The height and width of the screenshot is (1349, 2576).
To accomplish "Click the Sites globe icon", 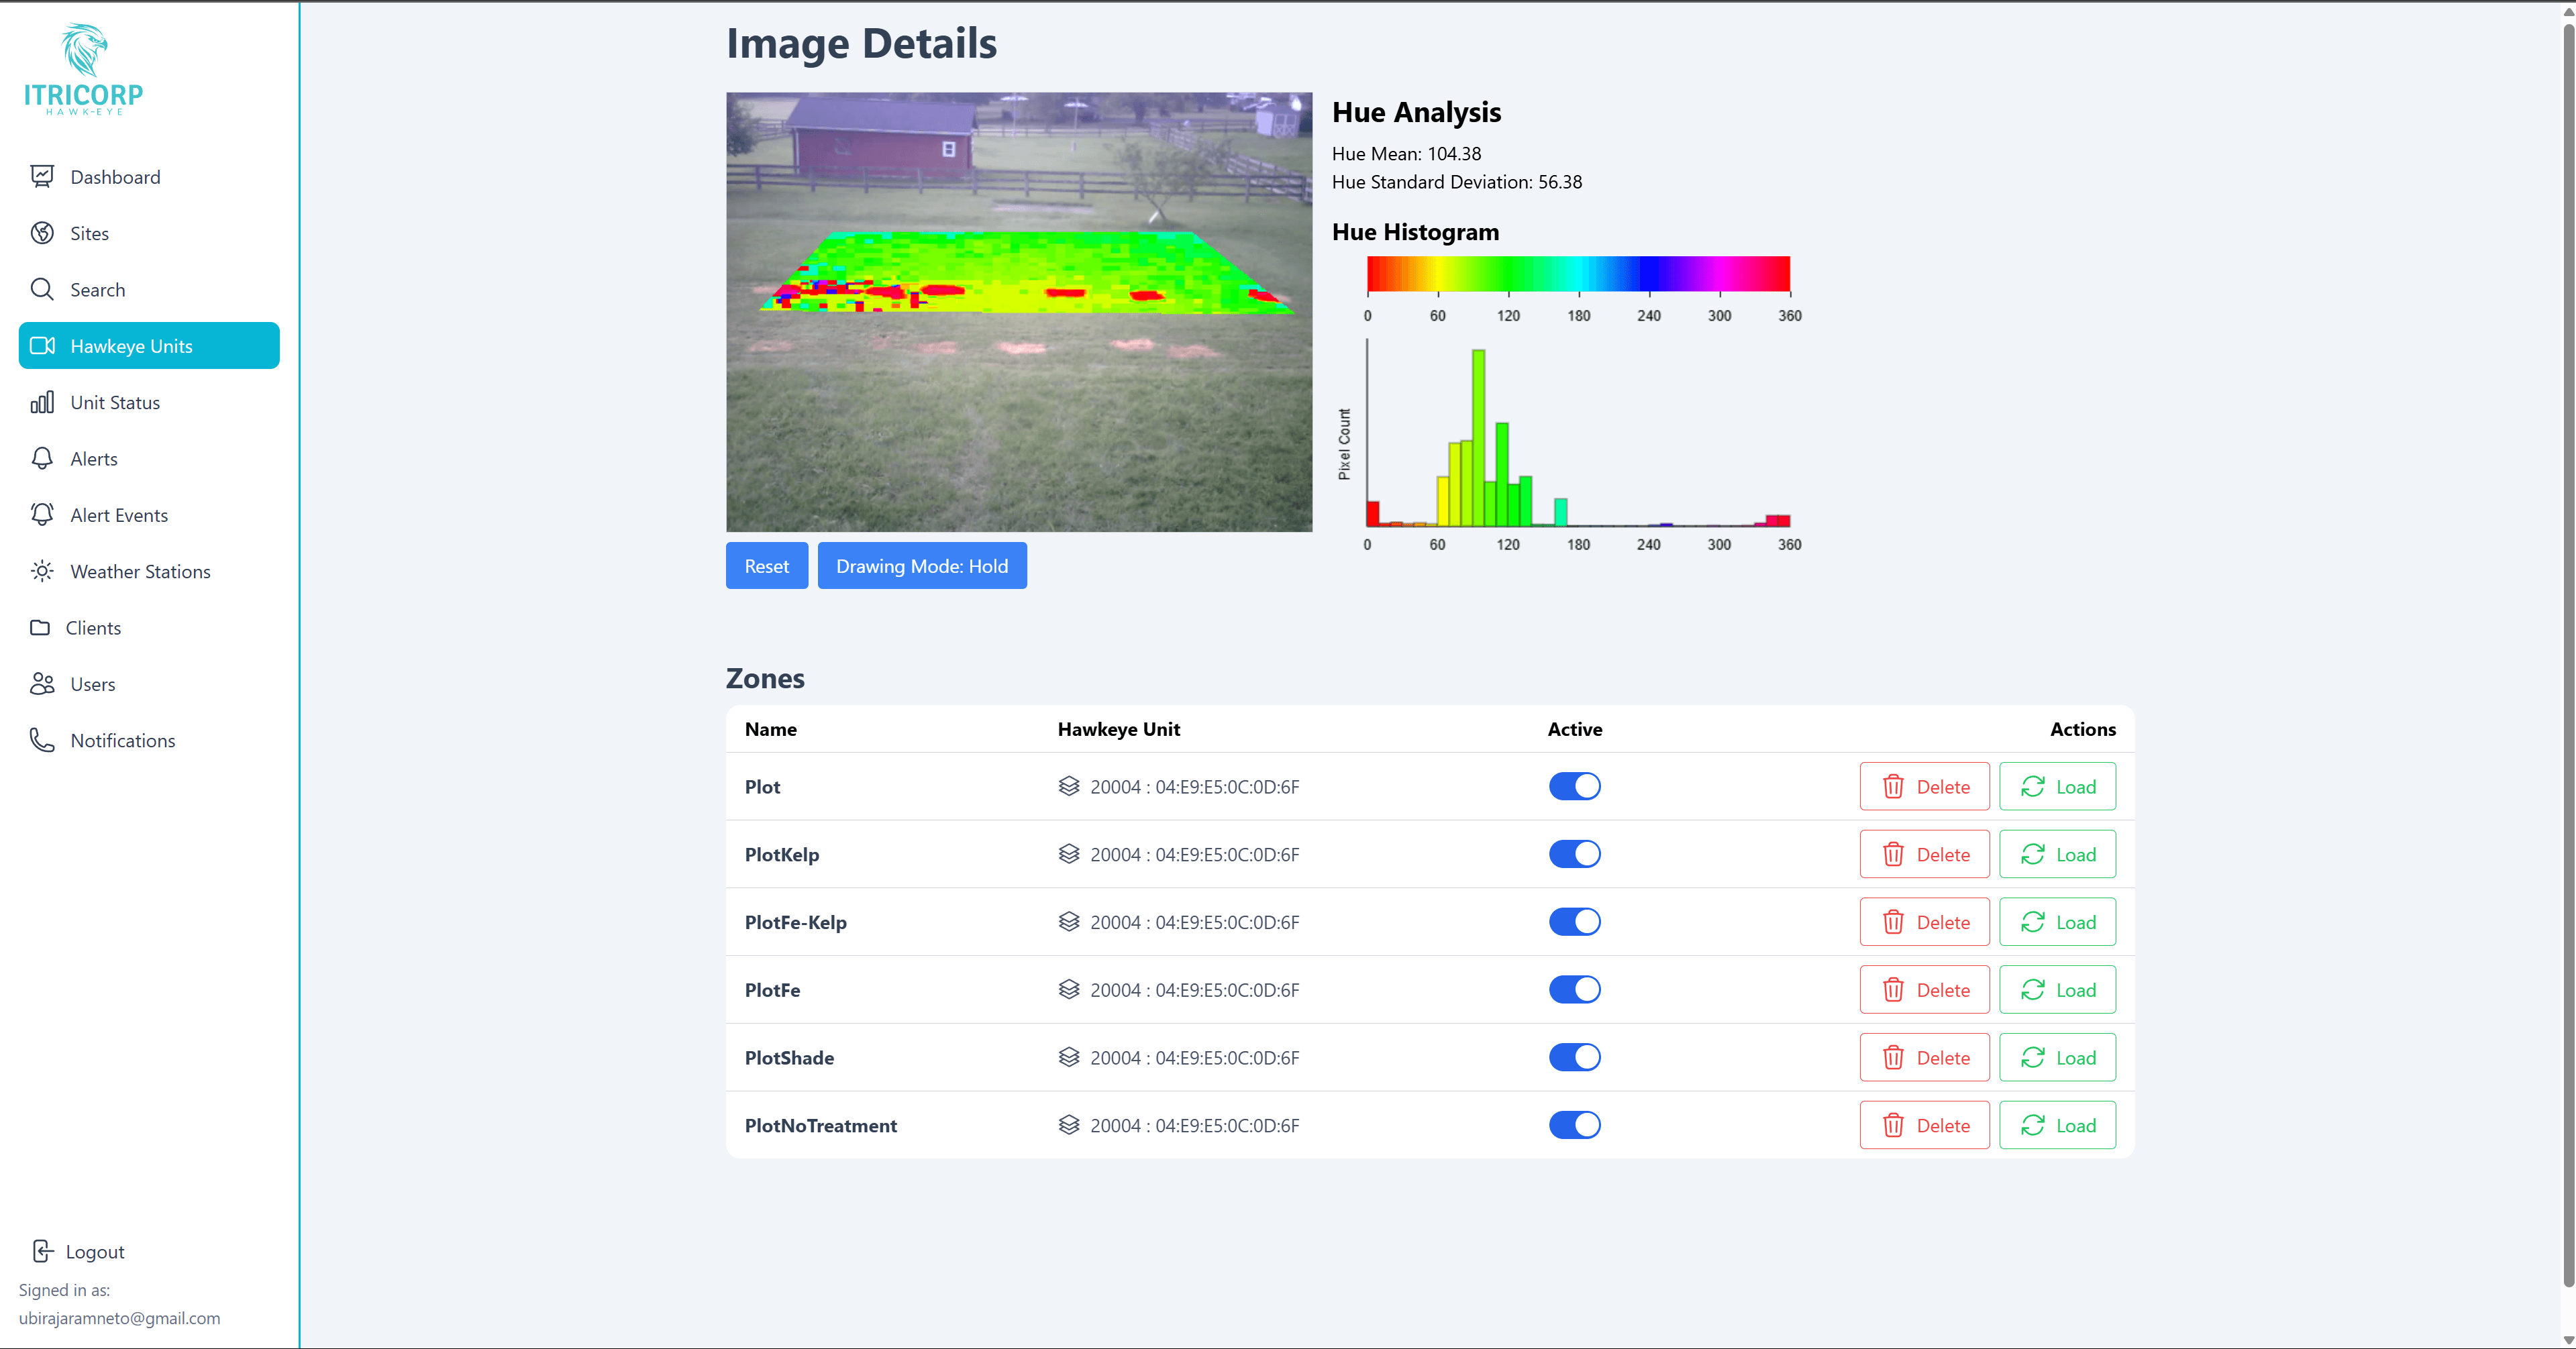I will [x=42, y=233].
